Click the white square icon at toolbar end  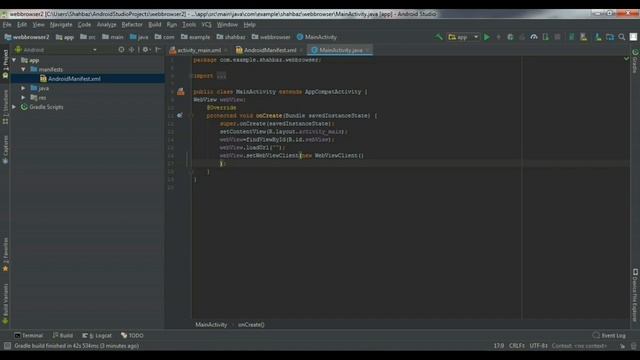pyautogui.click(x=633, y=37)
